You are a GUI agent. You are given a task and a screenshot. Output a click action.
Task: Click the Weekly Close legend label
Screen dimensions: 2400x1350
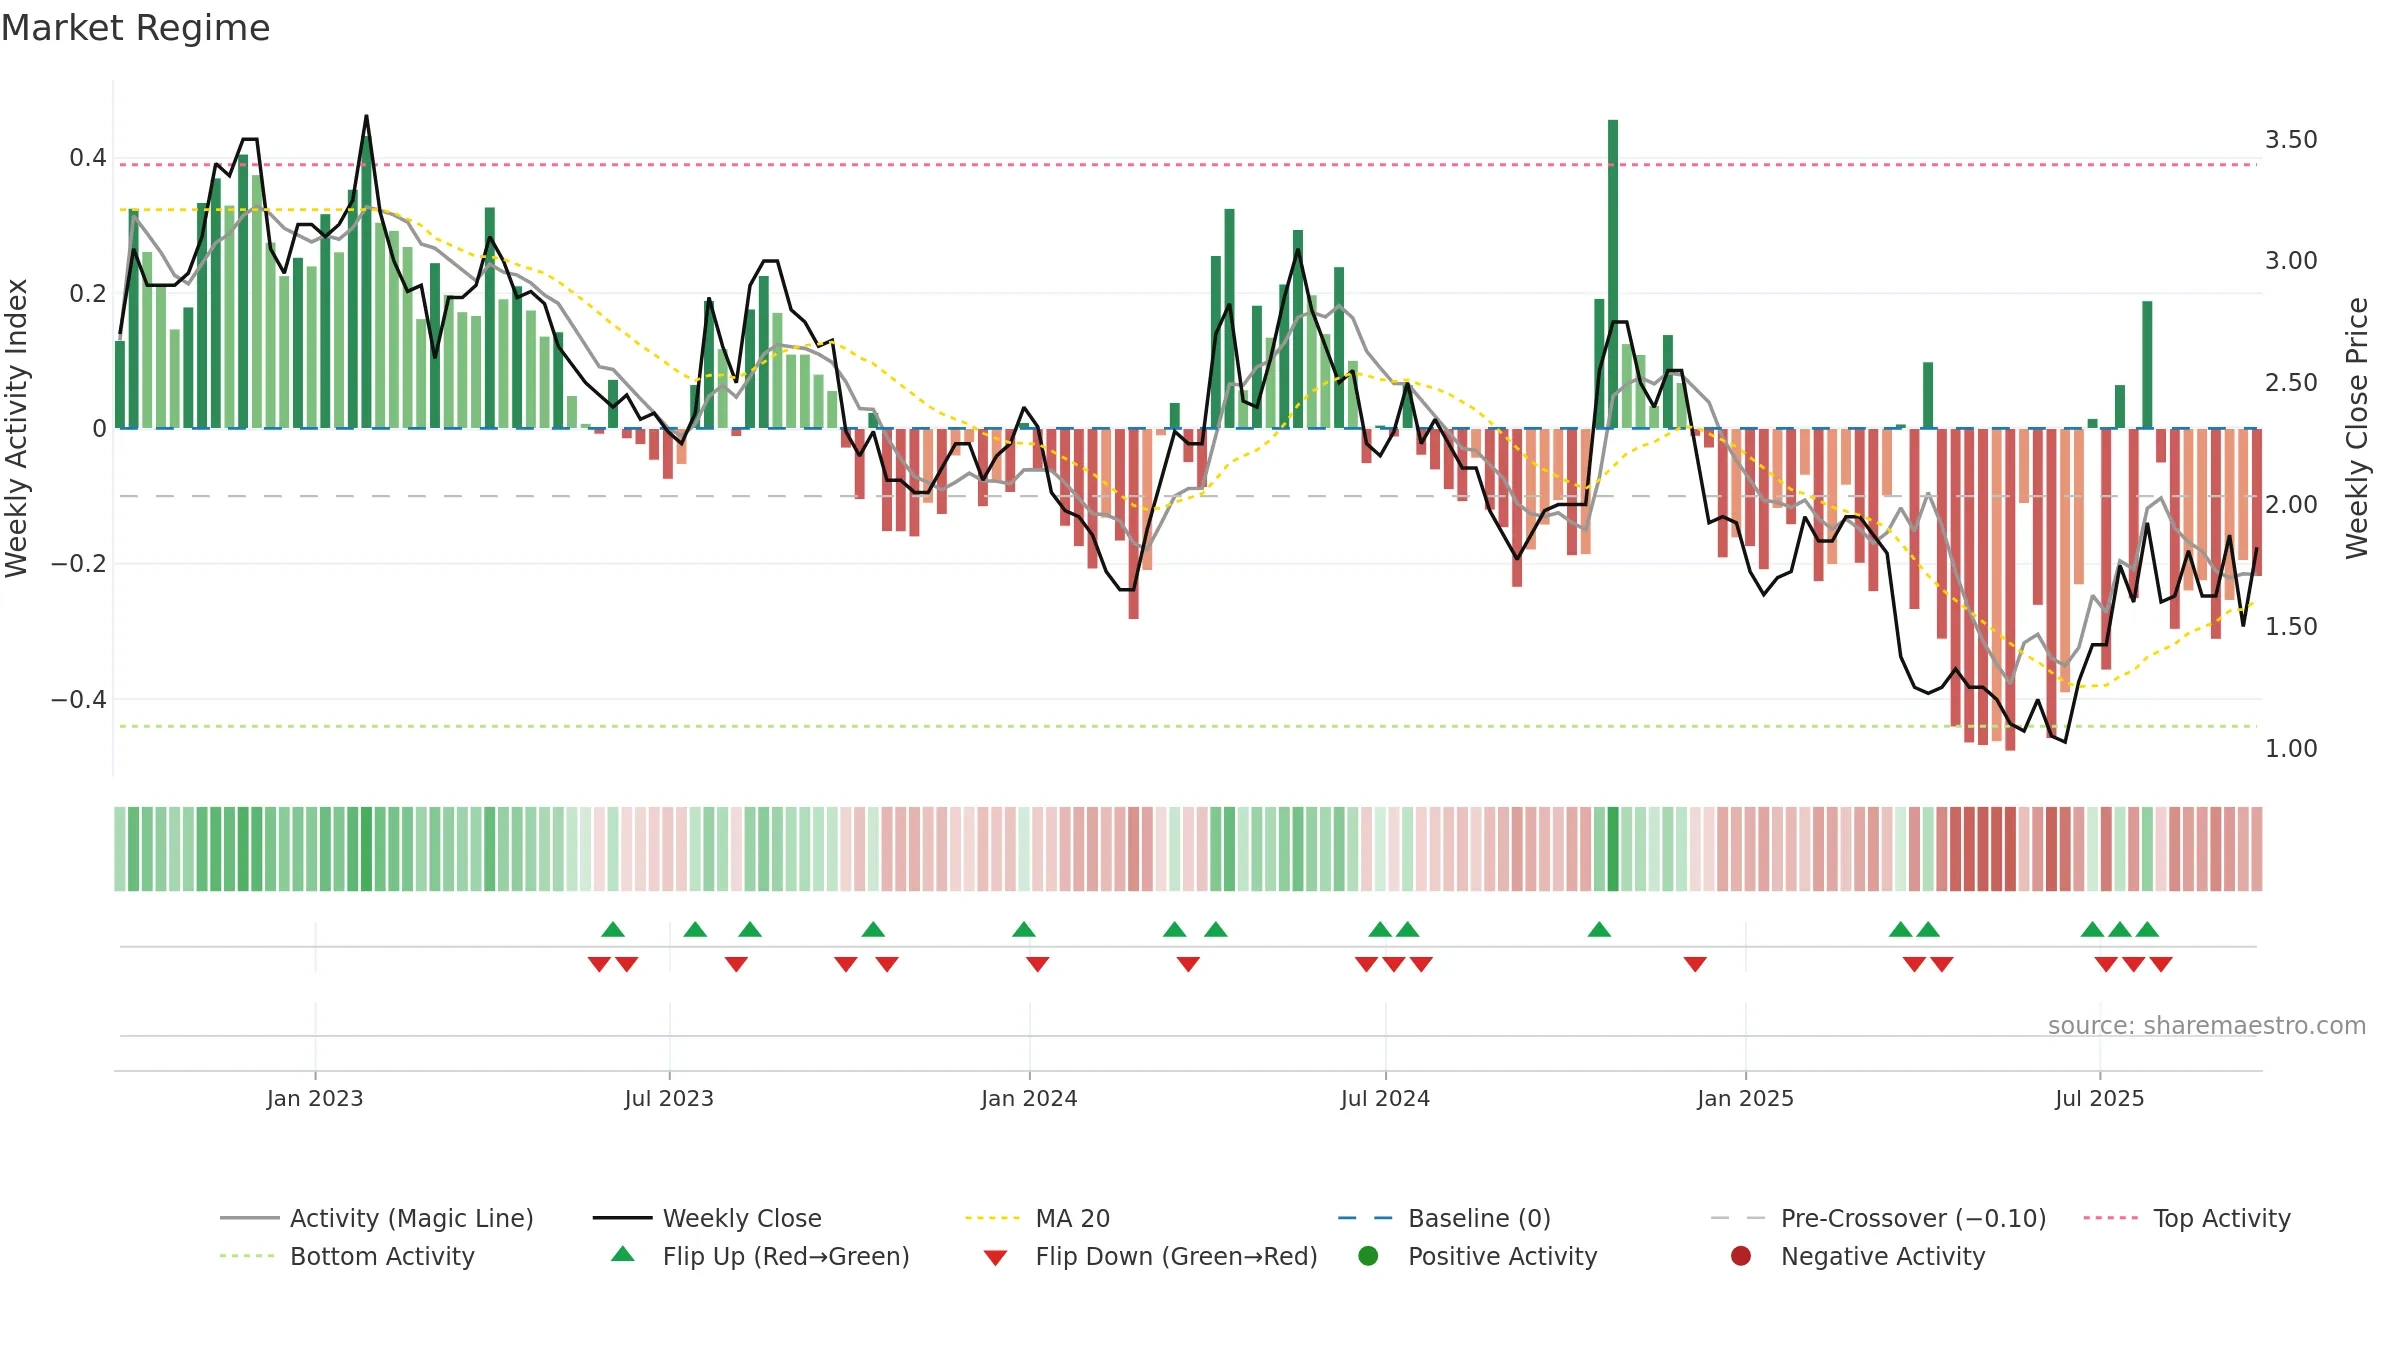(742, 1218)
